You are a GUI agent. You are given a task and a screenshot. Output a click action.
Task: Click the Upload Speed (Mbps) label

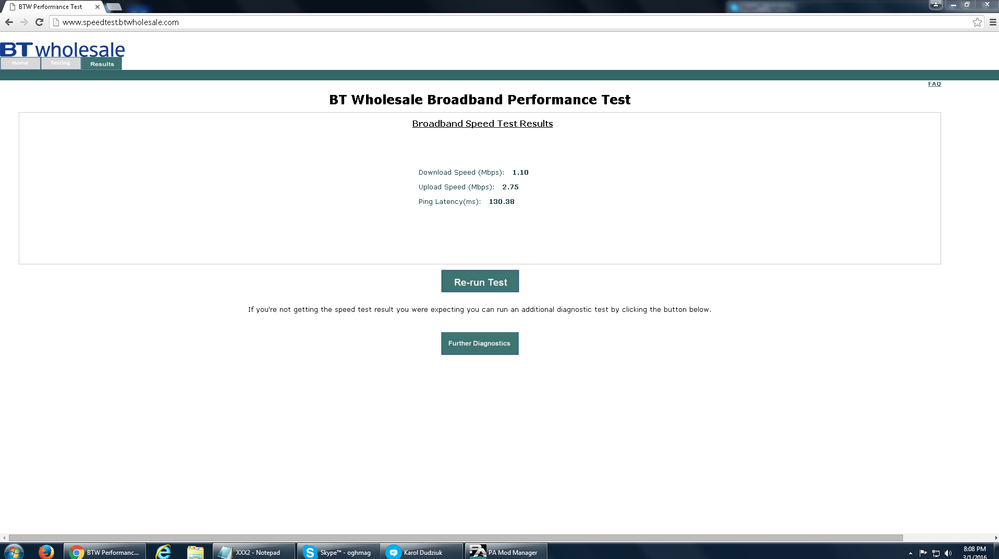(x=456, y=187)
